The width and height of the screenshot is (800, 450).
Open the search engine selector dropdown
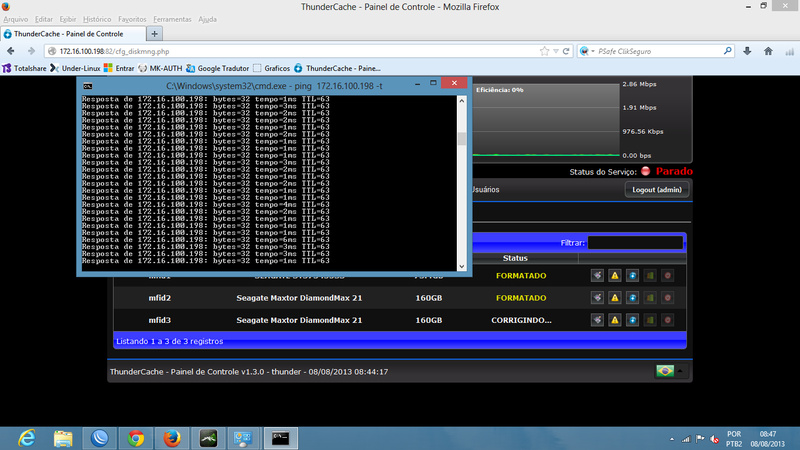click(587, 51)
